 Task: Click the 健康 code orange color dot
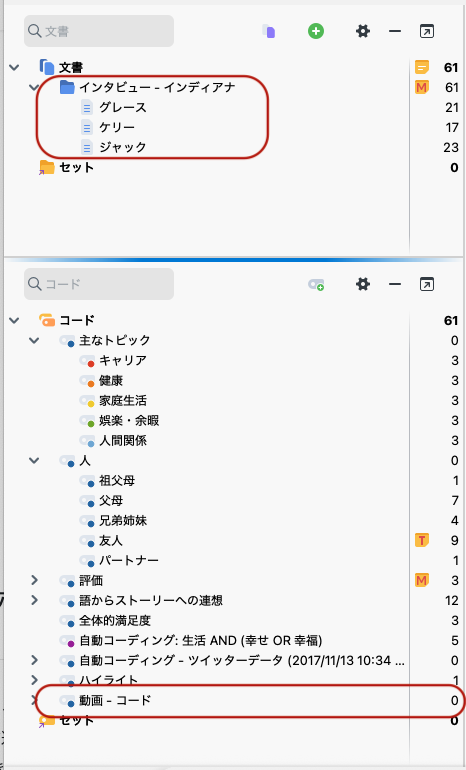[91, 384]
